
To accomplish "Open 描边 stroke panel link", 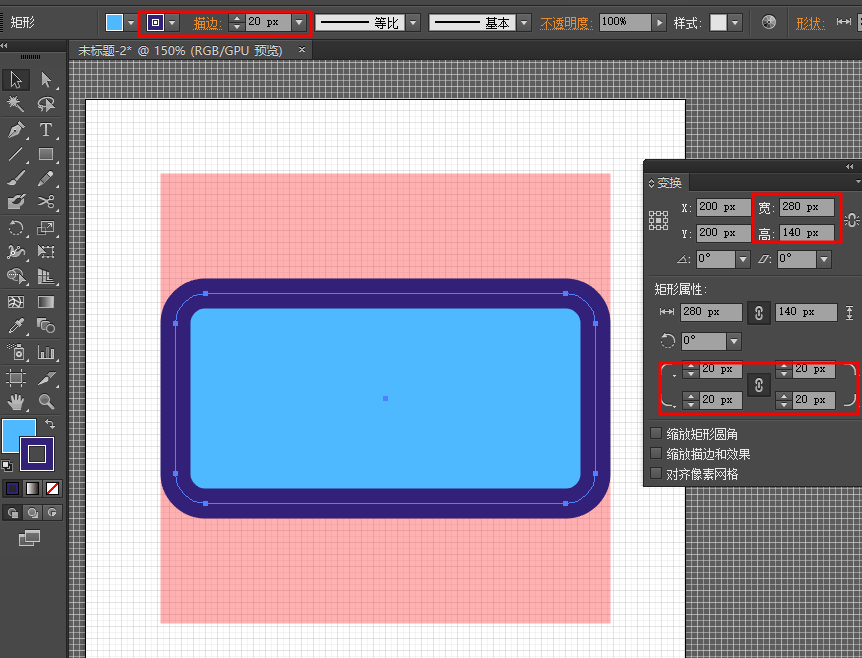I will pyautogui.click(x=207, y=23).
